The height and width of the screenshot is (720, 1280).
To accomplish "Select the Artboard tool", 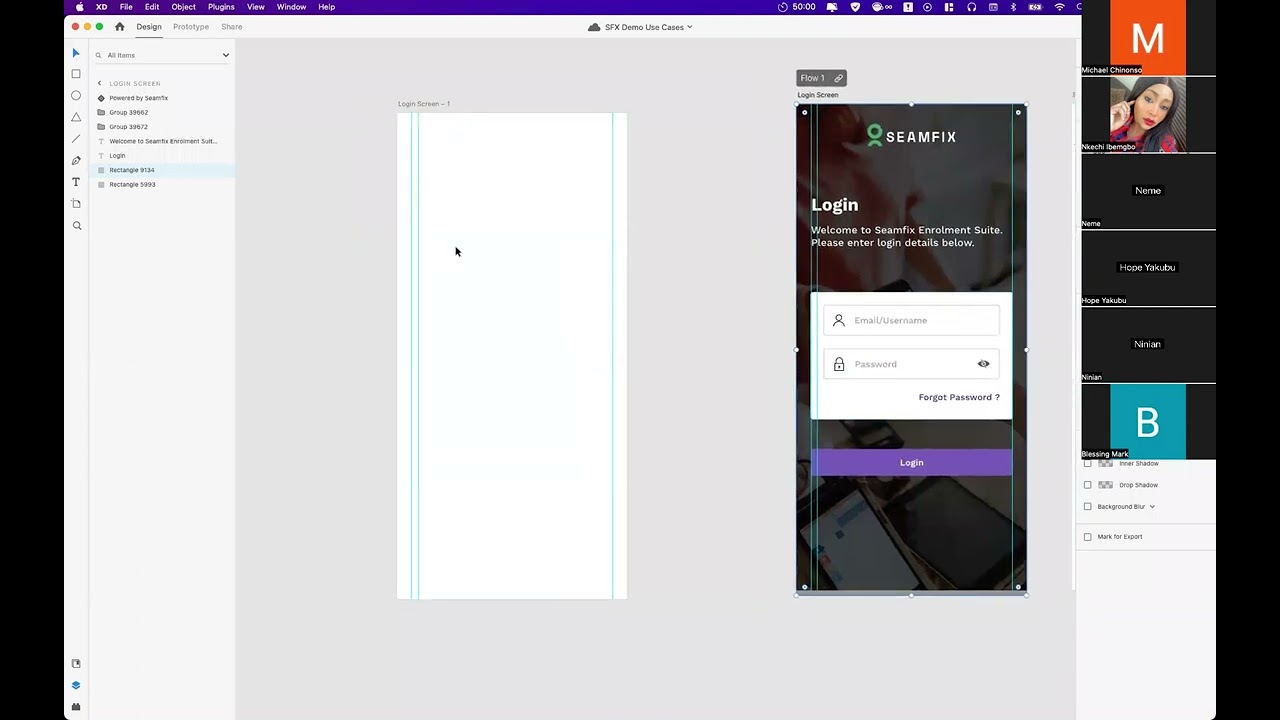I will (76, 204).
